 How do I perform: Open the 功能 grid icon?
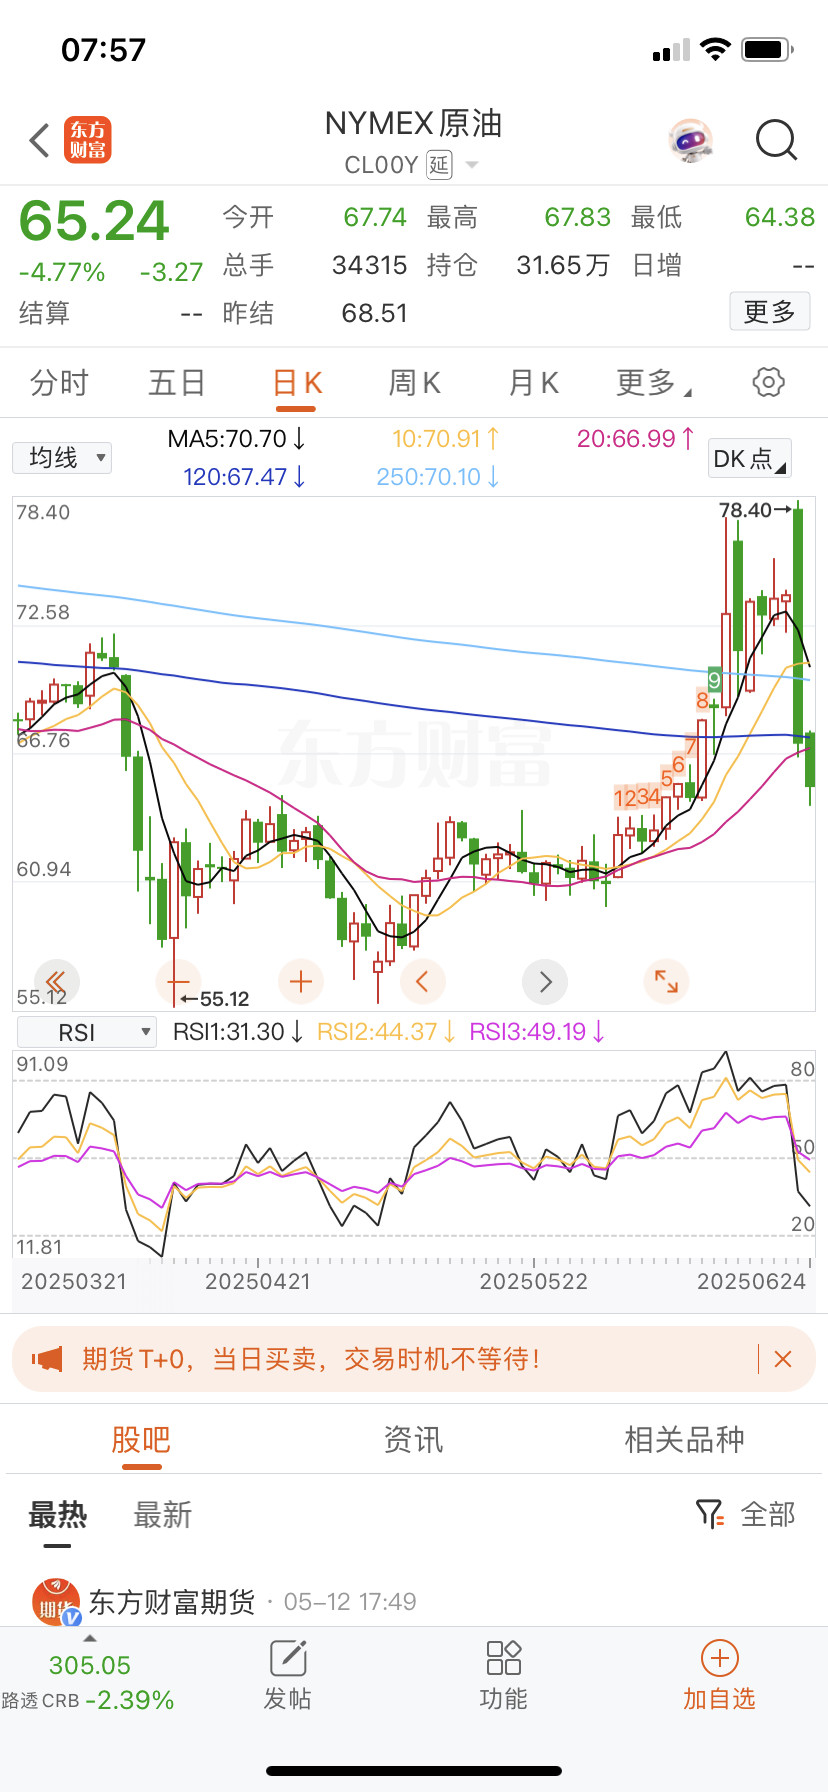pyautogui.click(x=503, y=1658)
